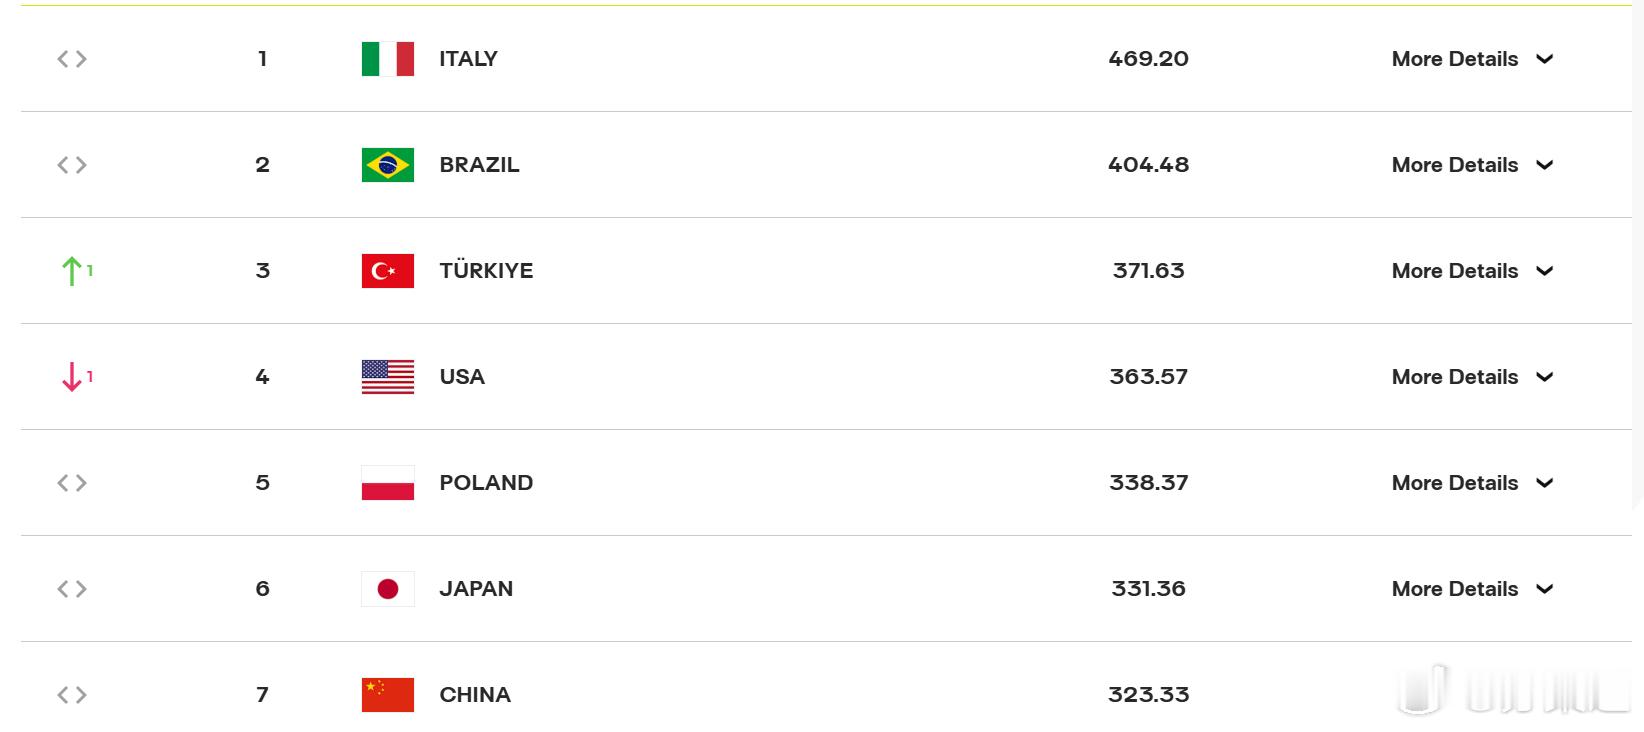
Task: Expand More Details for Italy
Action: pos(1472,59)
